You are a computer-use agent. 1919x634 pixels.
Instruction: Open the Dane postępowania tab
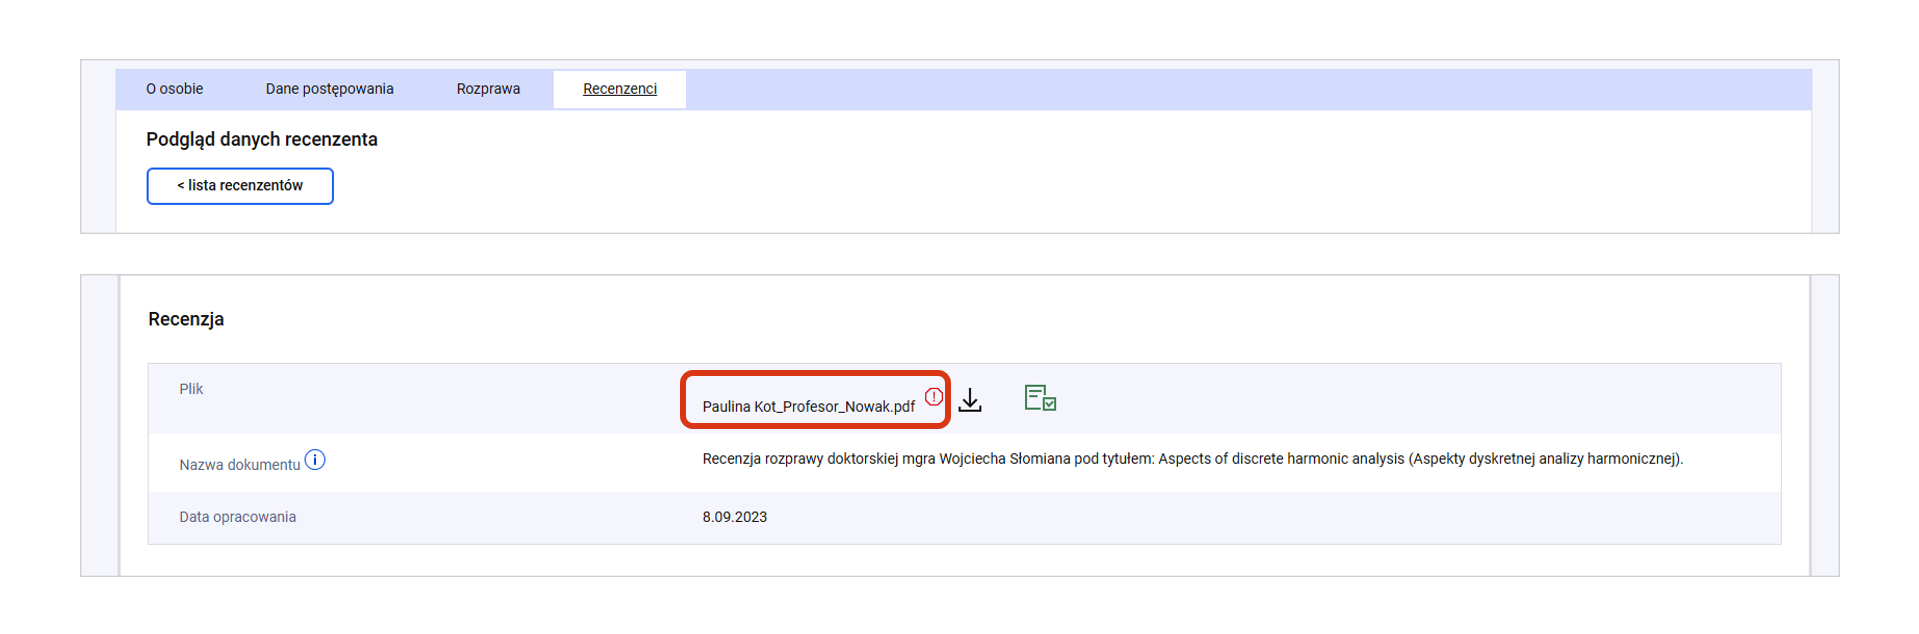click(x=329, y=89)
